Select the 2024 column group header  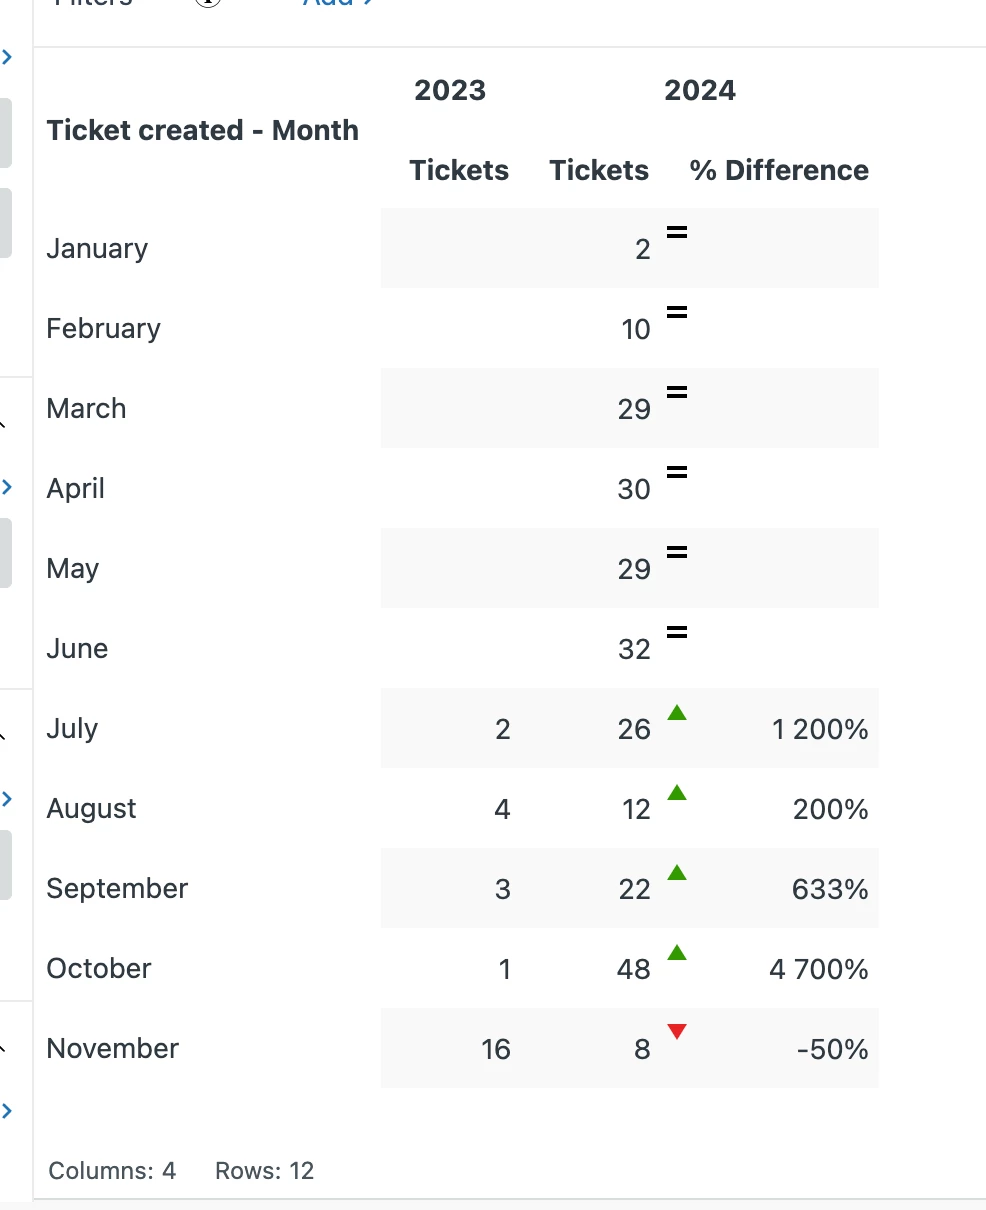pyautogui.click(x=699, y=90)
